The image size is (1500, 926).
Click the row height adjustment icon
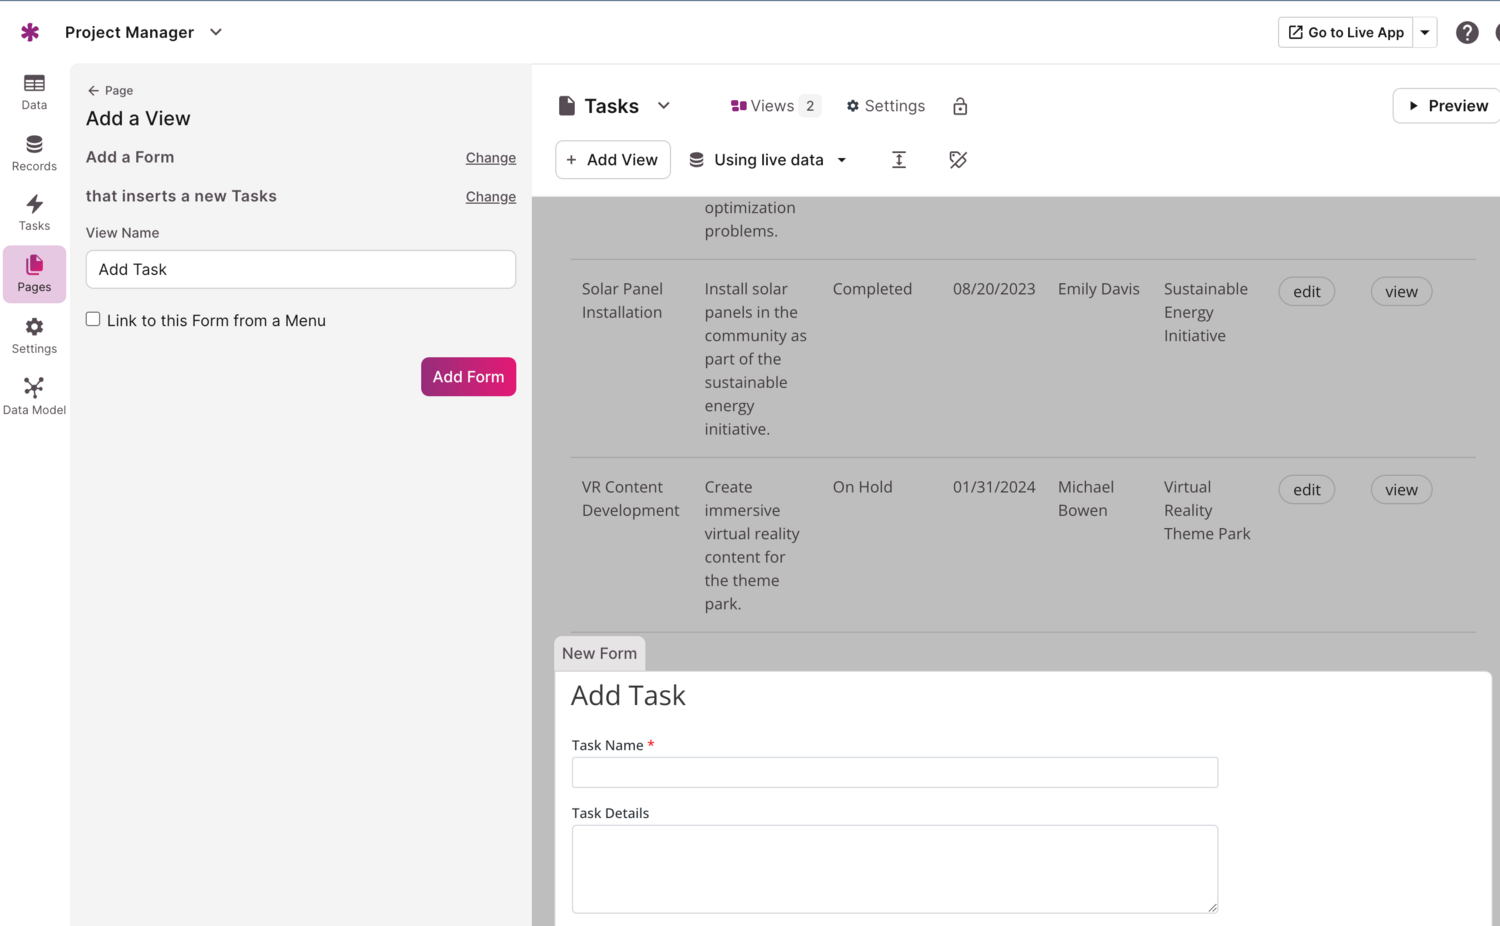point(898,159)
